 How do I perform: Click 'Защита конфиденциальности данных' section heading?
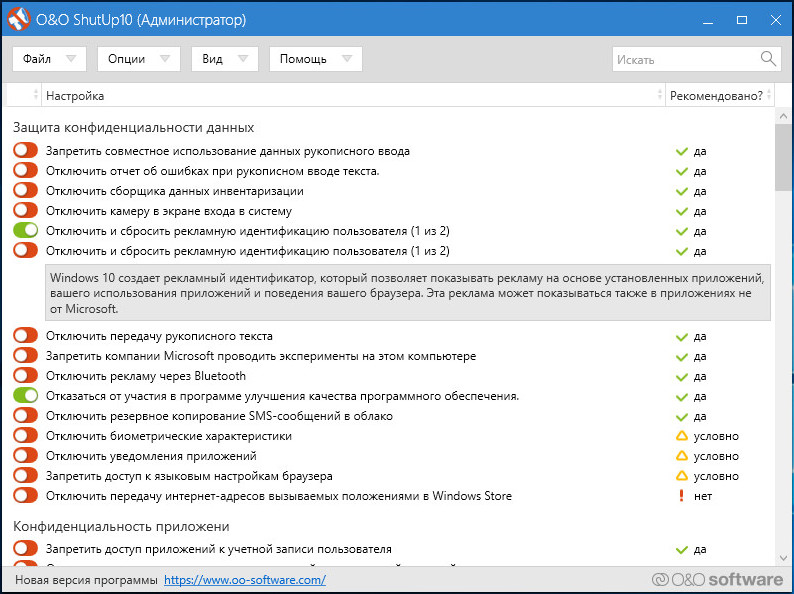[x=134, y=127]
